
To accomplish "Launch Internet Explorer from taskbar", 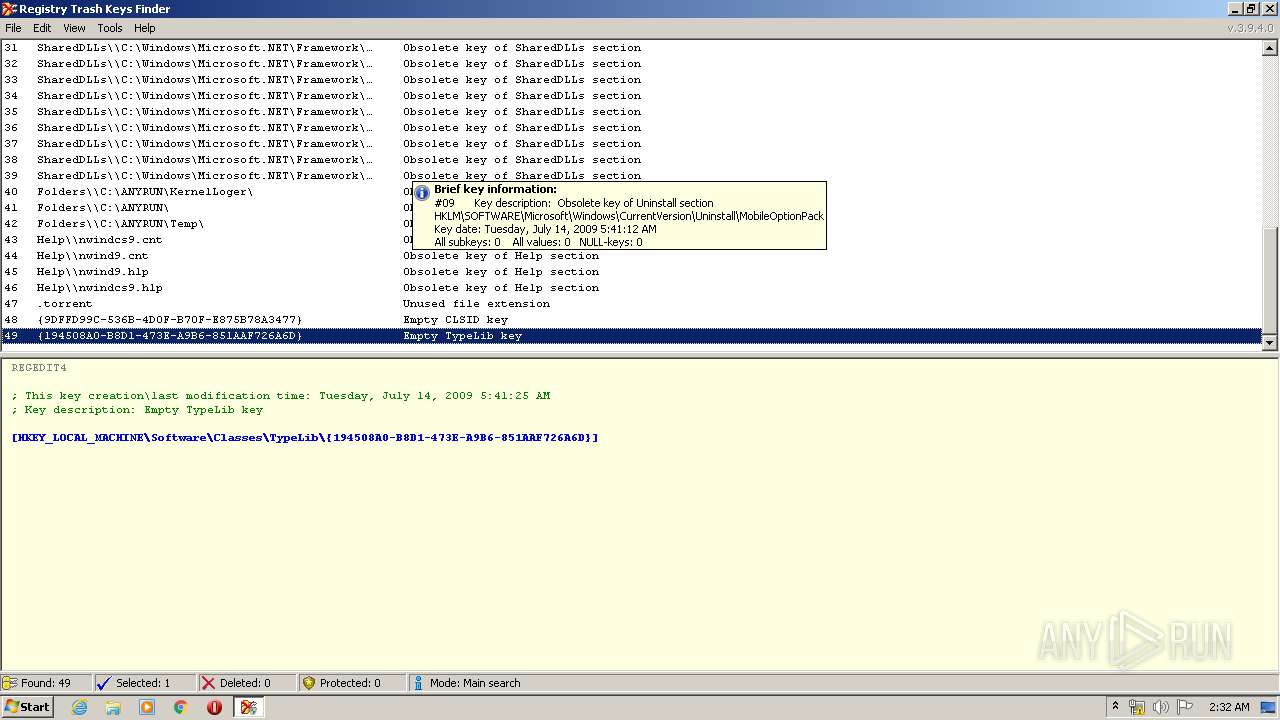I will point(79,707).
